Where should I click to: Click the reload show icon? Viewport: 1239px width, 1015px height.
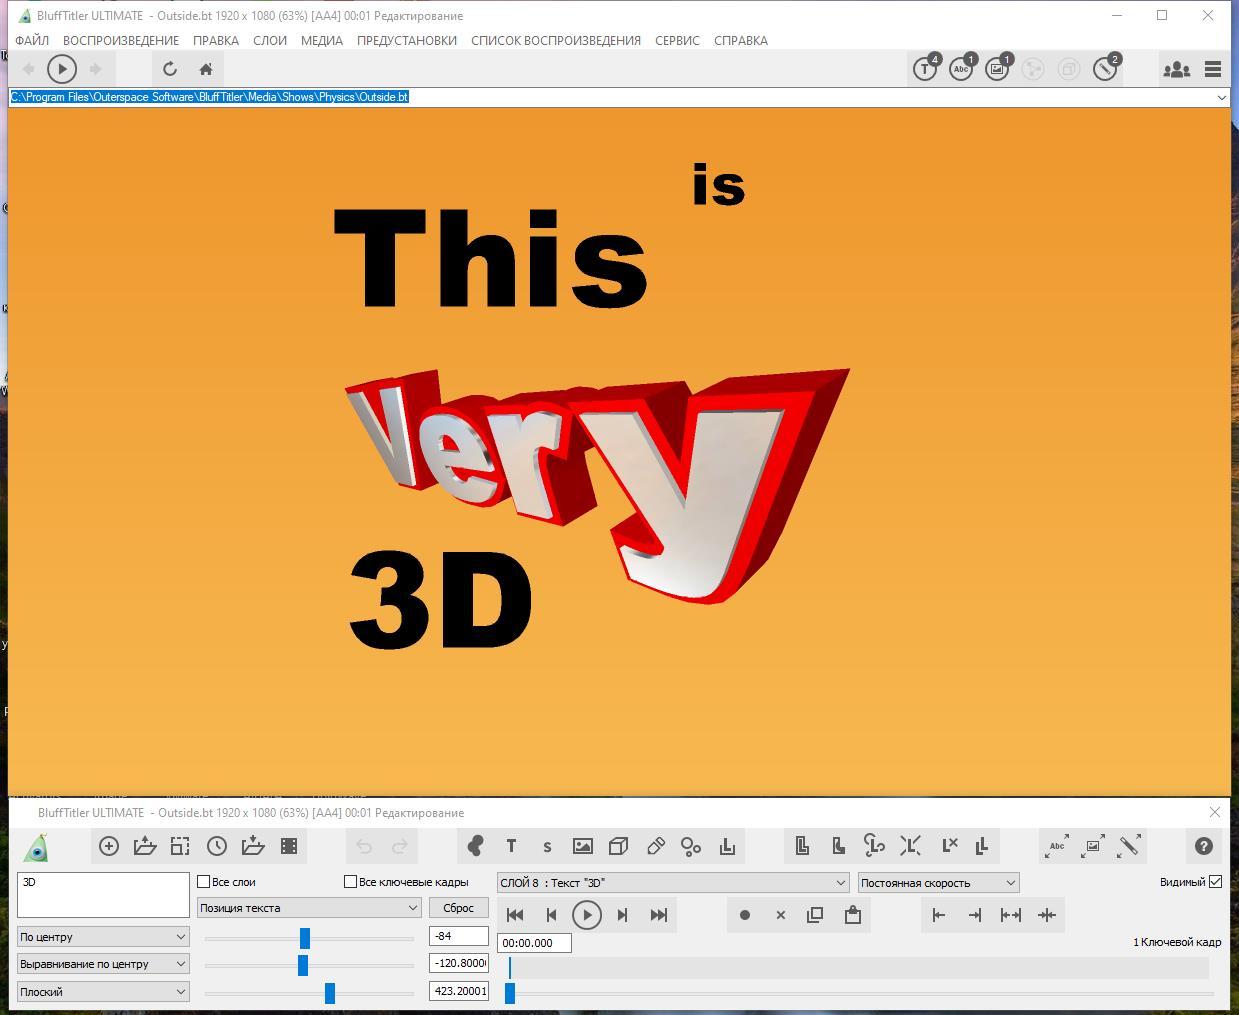coord(170,69)
